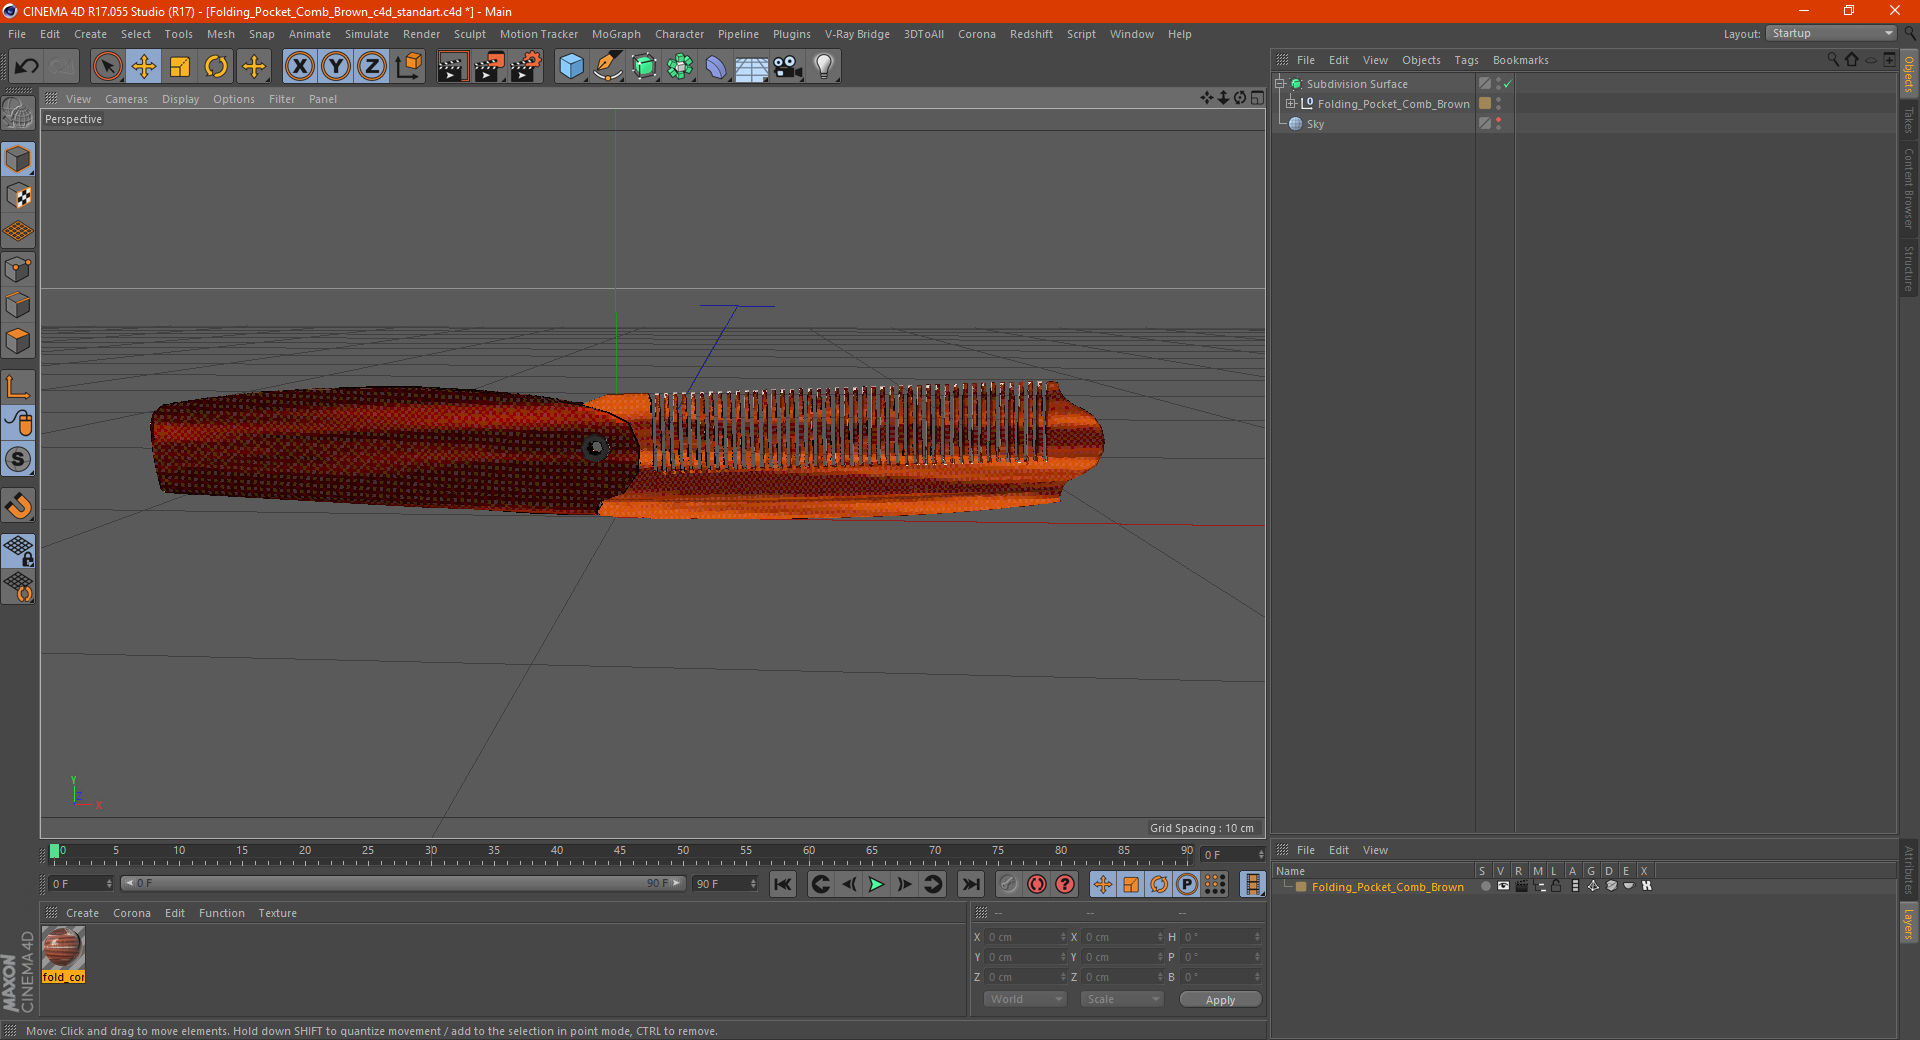This screenshot has height=1040, width=1920.
Task: Switch to Points mode
Action: pyautogui.click(x=18, y=269)
